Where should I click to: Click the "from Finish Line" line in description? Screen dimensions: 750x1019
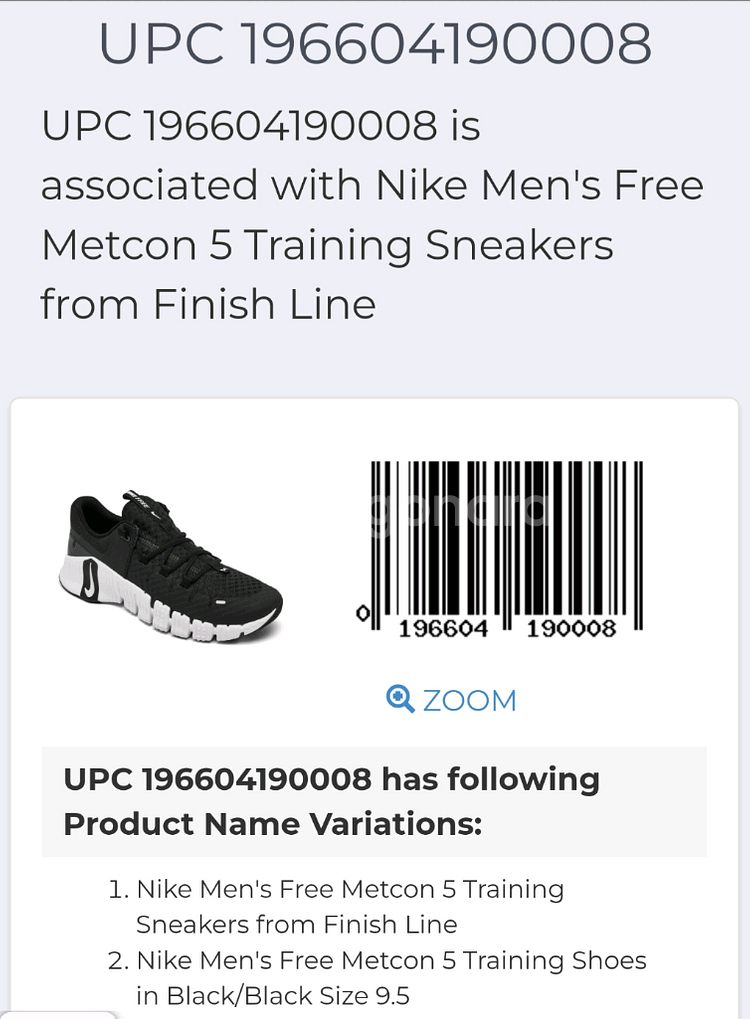(208, 304)
